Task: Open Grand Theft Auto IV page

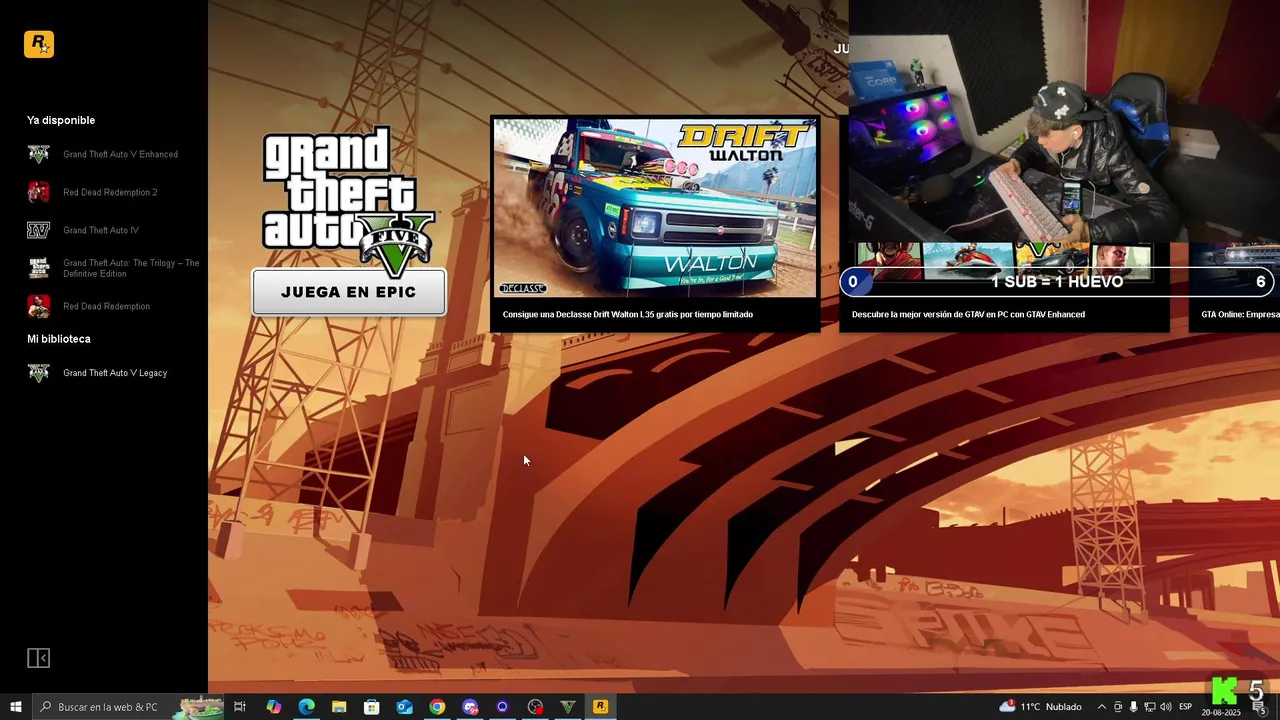Action: (x=101, y=230)
